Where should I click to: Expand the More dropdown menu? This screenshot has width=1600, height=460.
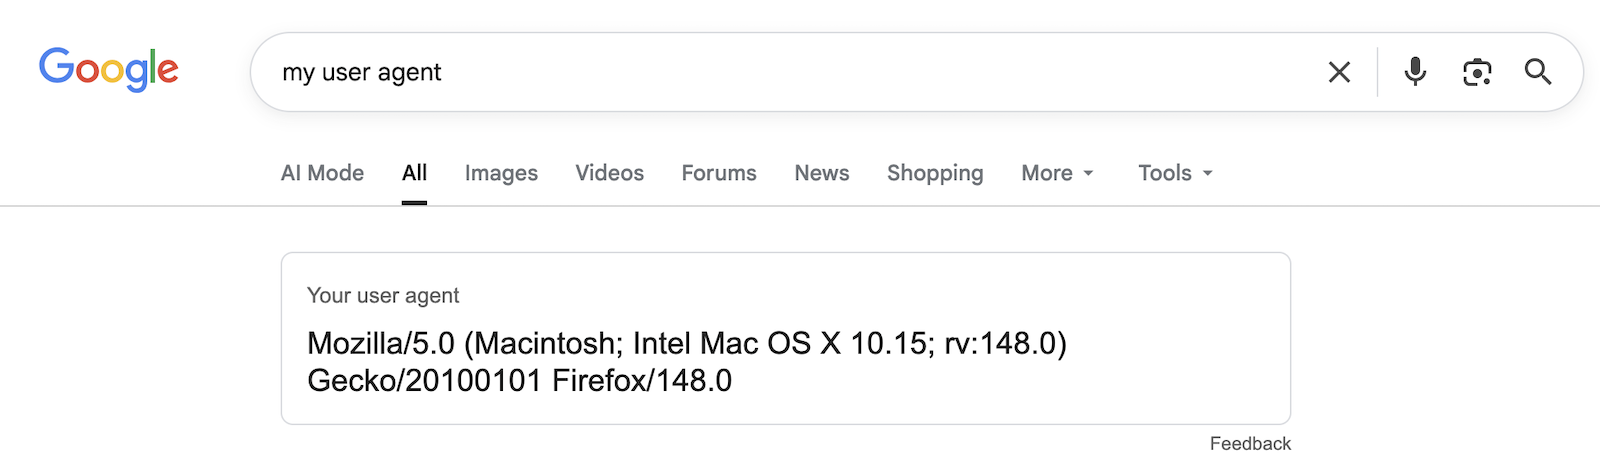point(1047,173)
